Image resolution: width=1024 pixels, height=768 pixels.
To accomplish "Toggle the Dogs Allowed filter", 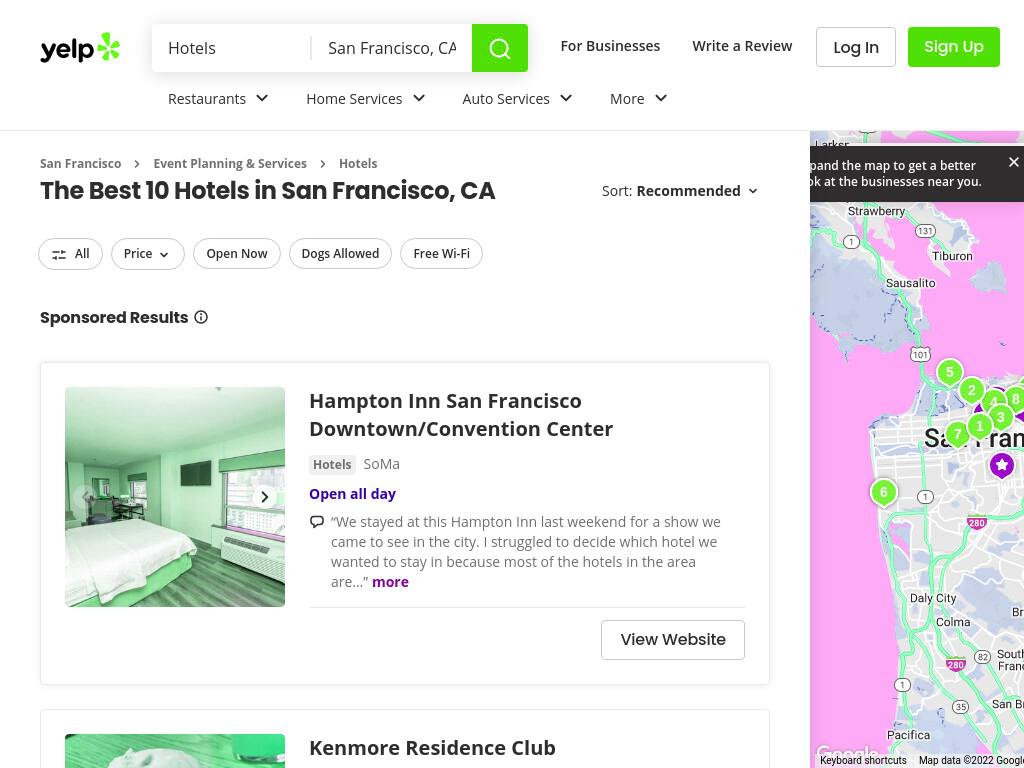I will 340,253.
